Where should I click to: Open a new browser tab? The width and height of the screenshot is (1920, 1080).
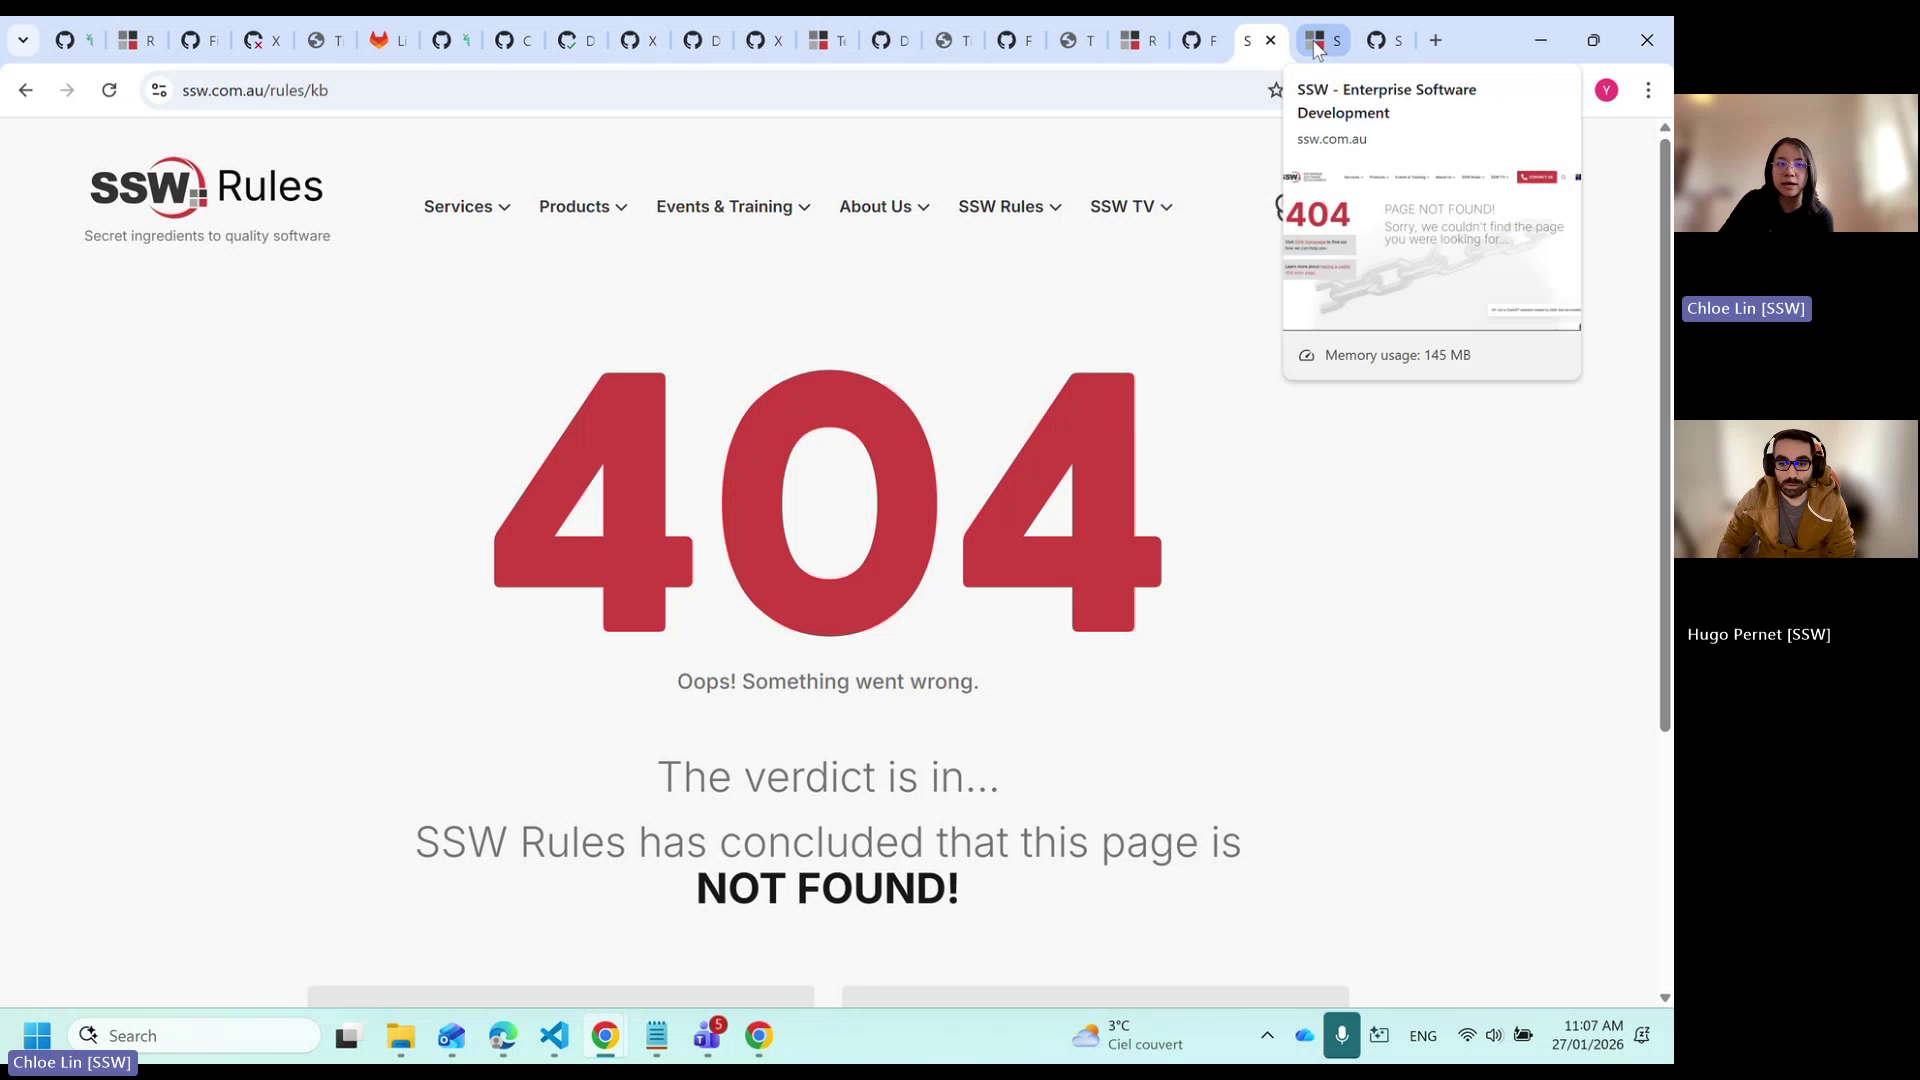tap(1436, 40)
